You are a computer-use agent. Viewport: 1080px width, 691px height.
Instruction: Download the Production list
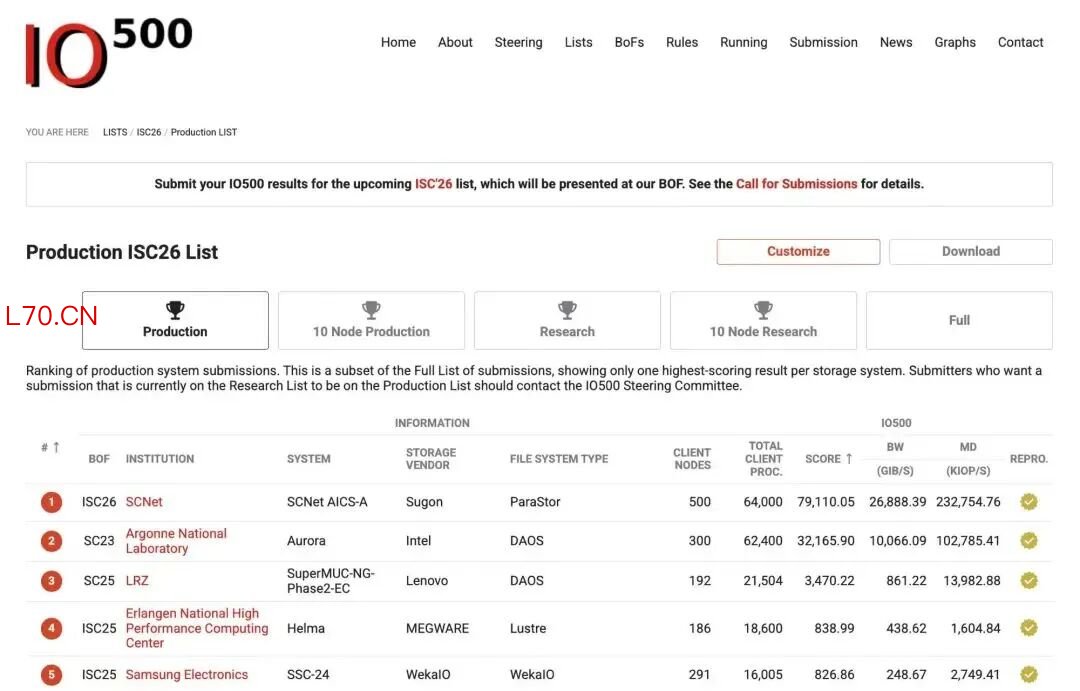coord(970,251)
